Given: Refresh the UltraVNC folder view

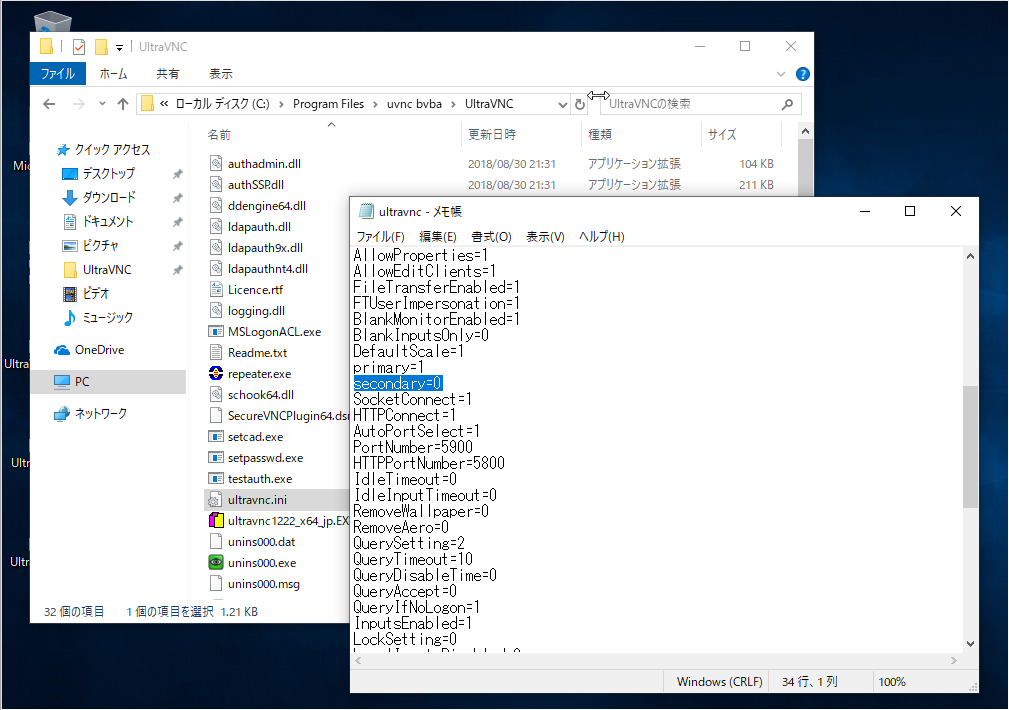Looking at the screenshot, I should click(x=580, y=104).
